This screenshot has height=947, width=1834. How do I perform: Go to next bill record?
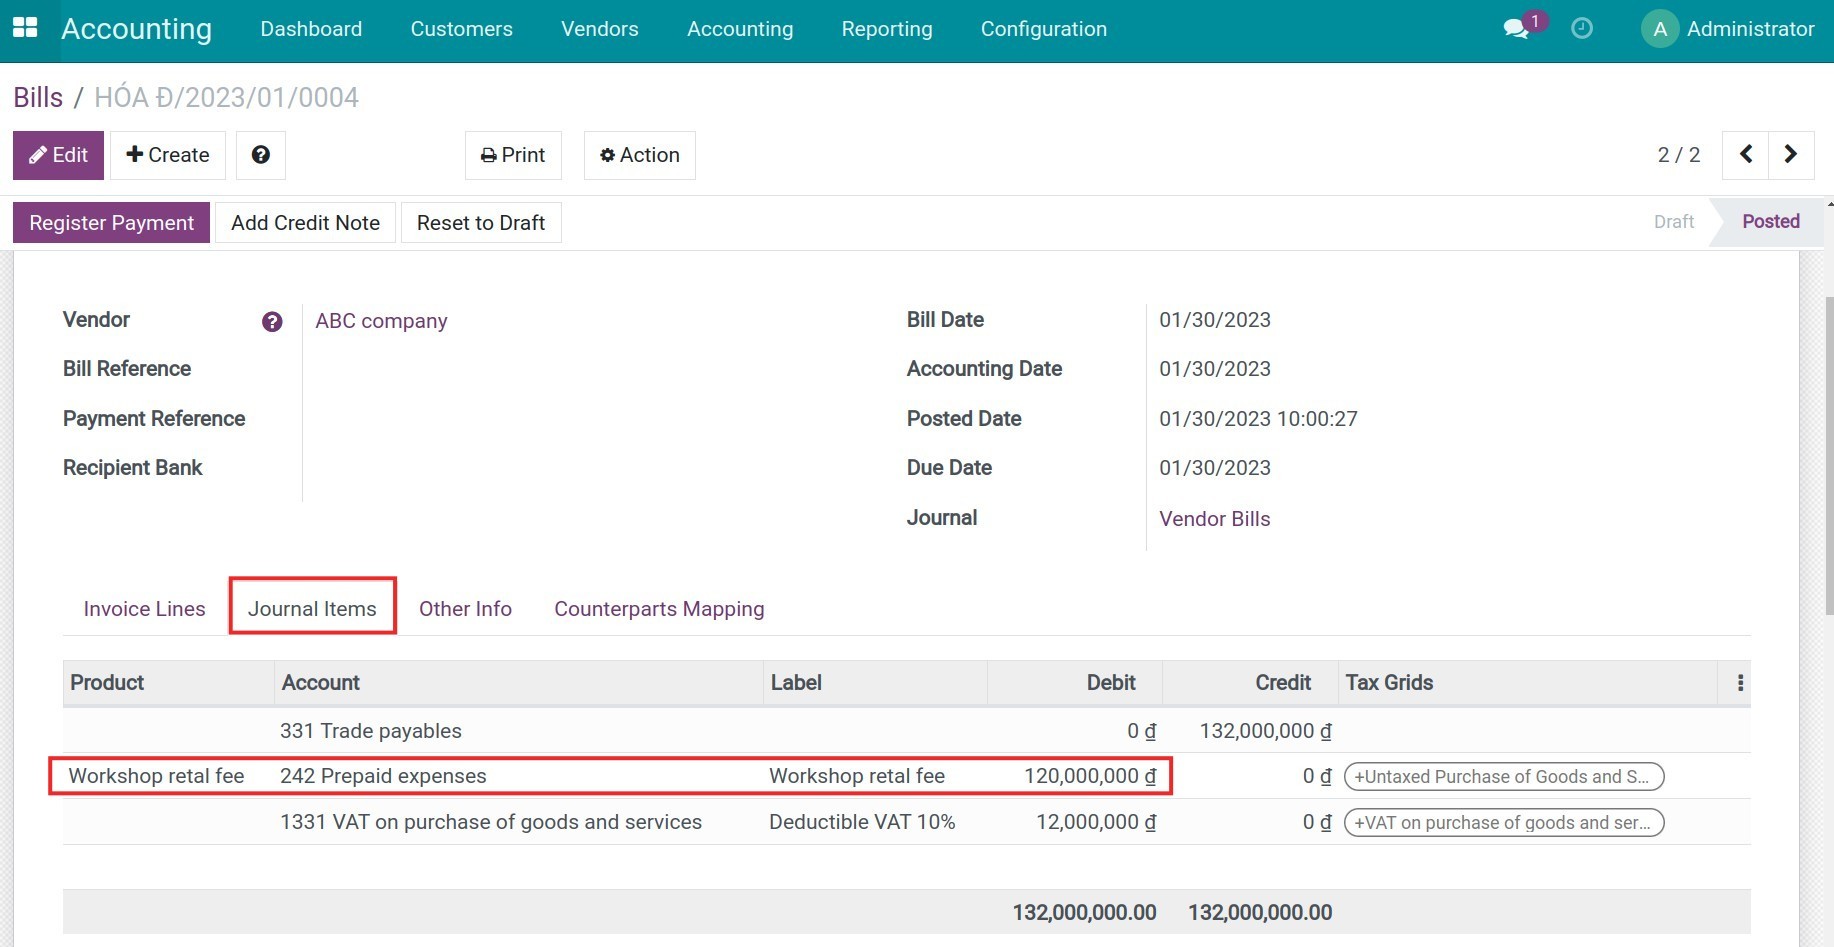point(1790,155)
